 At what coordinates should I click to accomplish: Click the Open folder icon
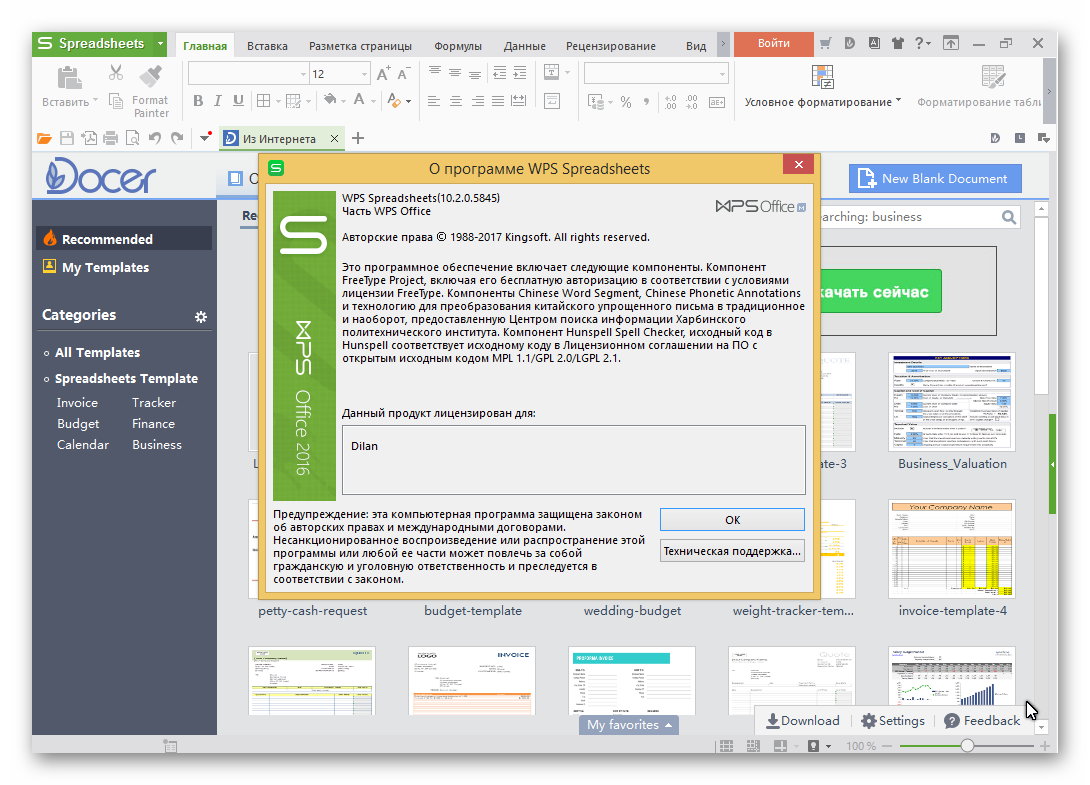coord(44,138)
